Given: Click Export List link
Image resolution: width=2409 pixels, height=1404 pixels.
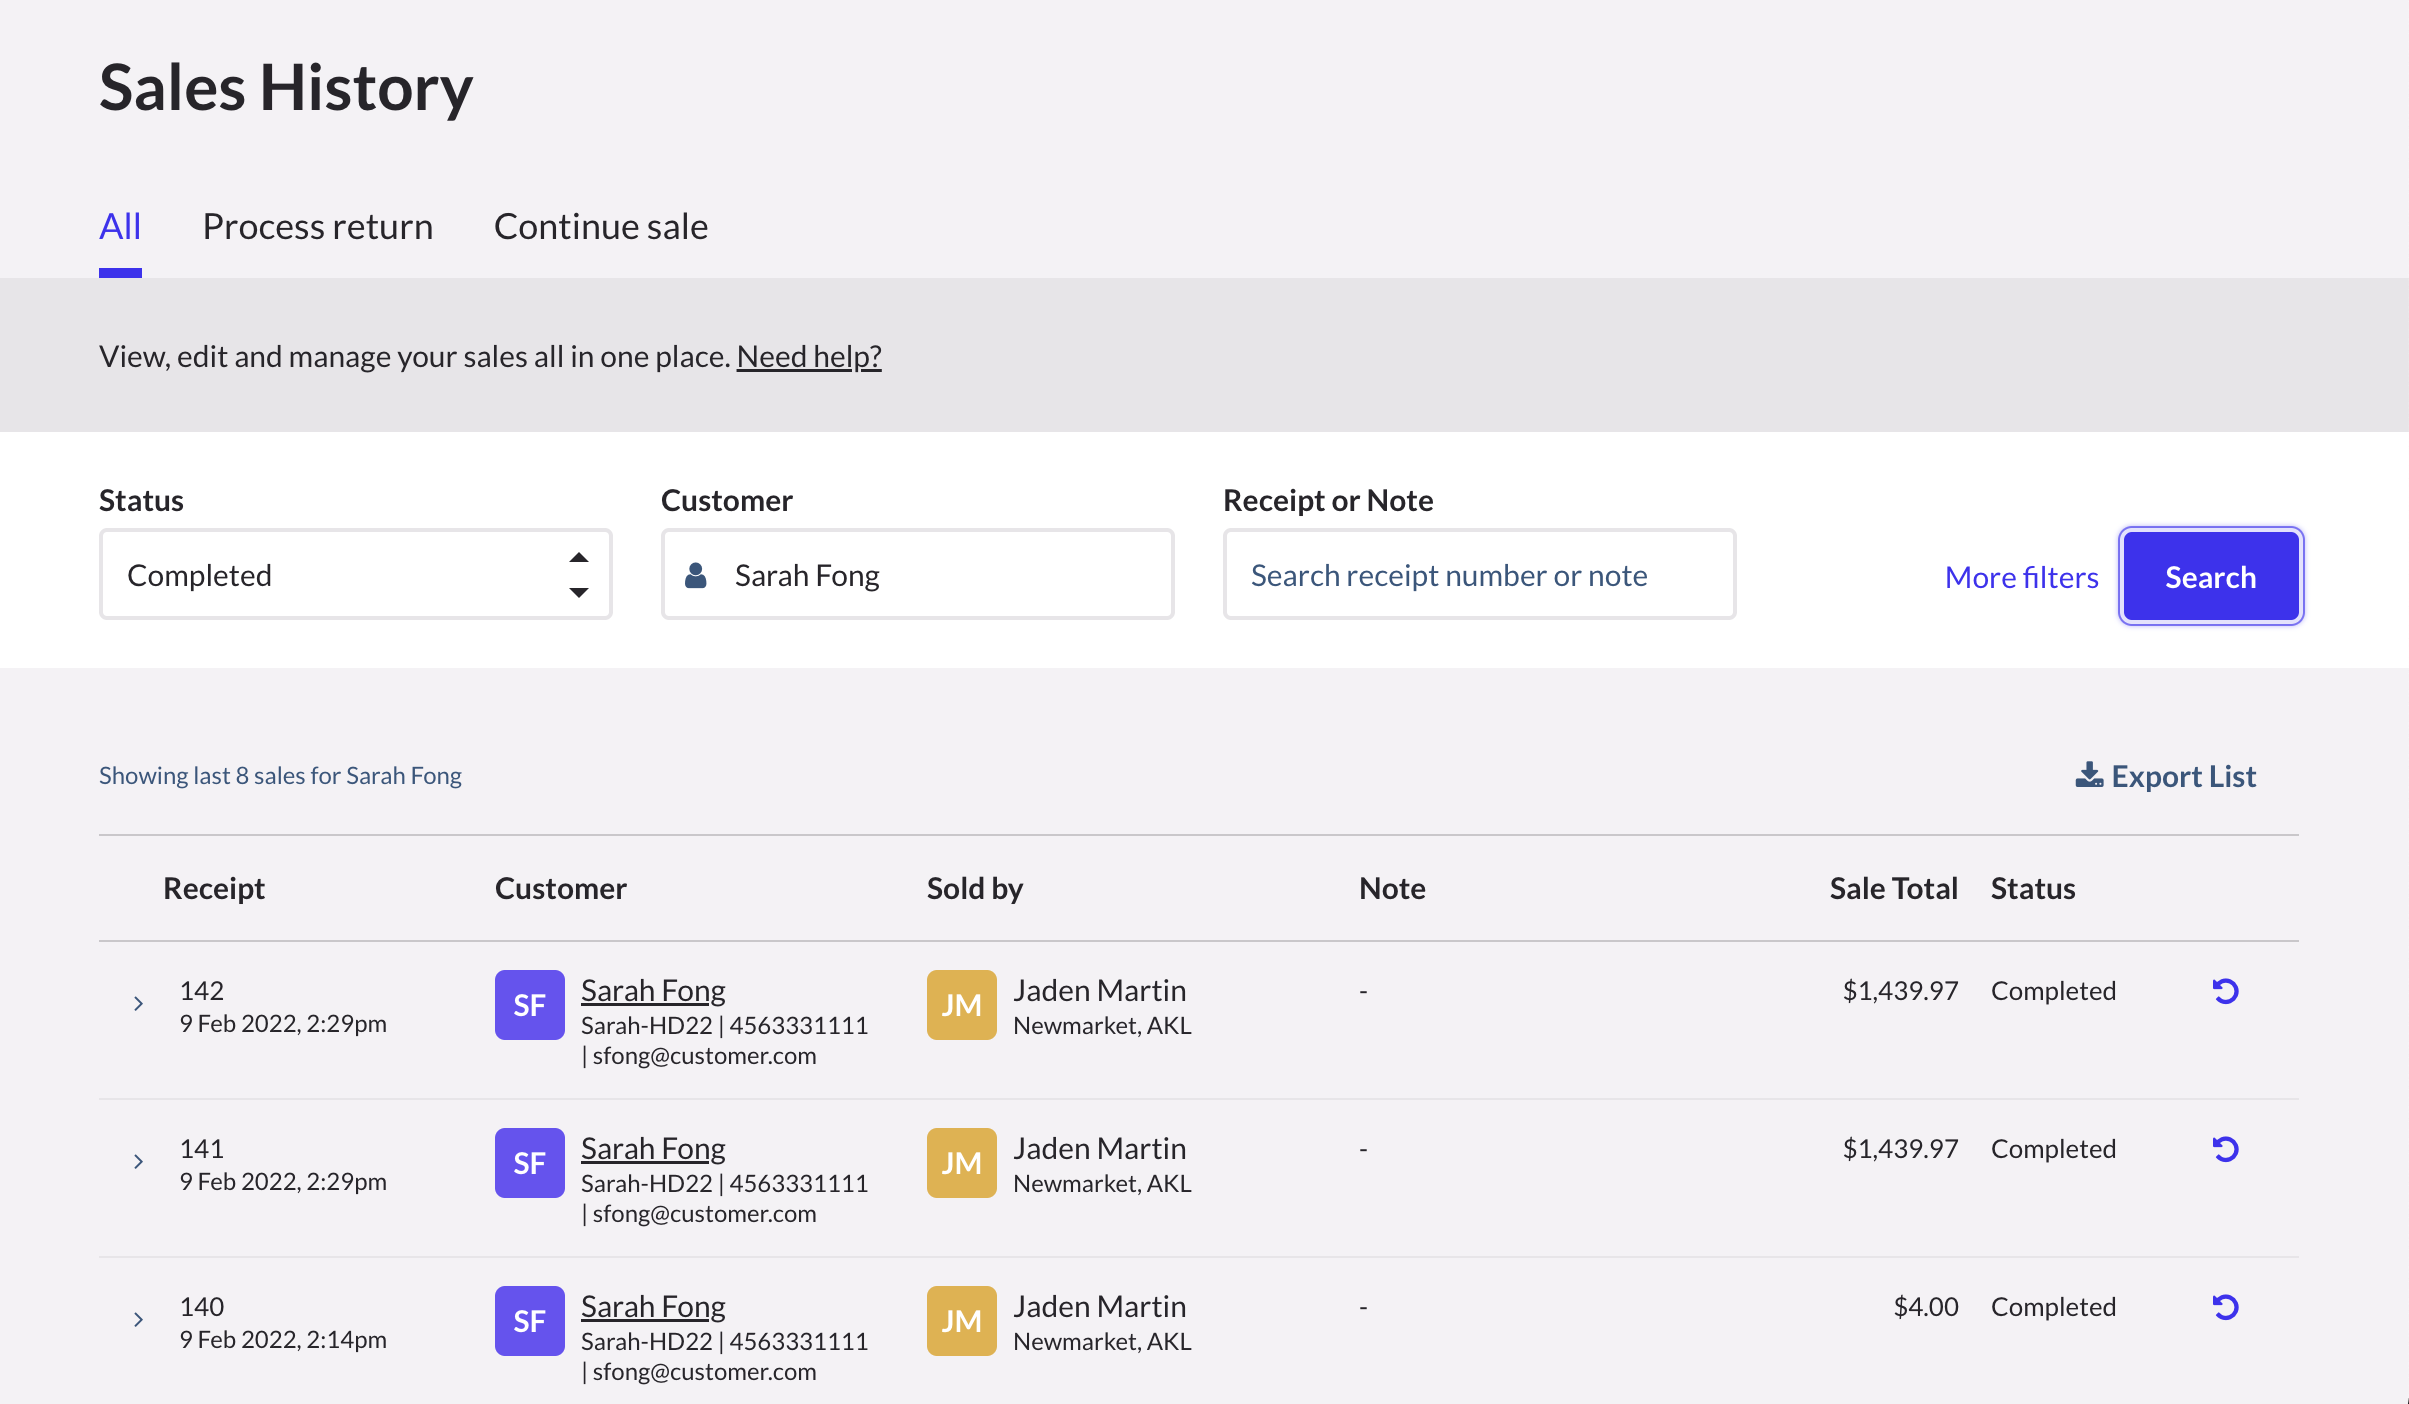Looking at the screenshot, I should 2166,776.
